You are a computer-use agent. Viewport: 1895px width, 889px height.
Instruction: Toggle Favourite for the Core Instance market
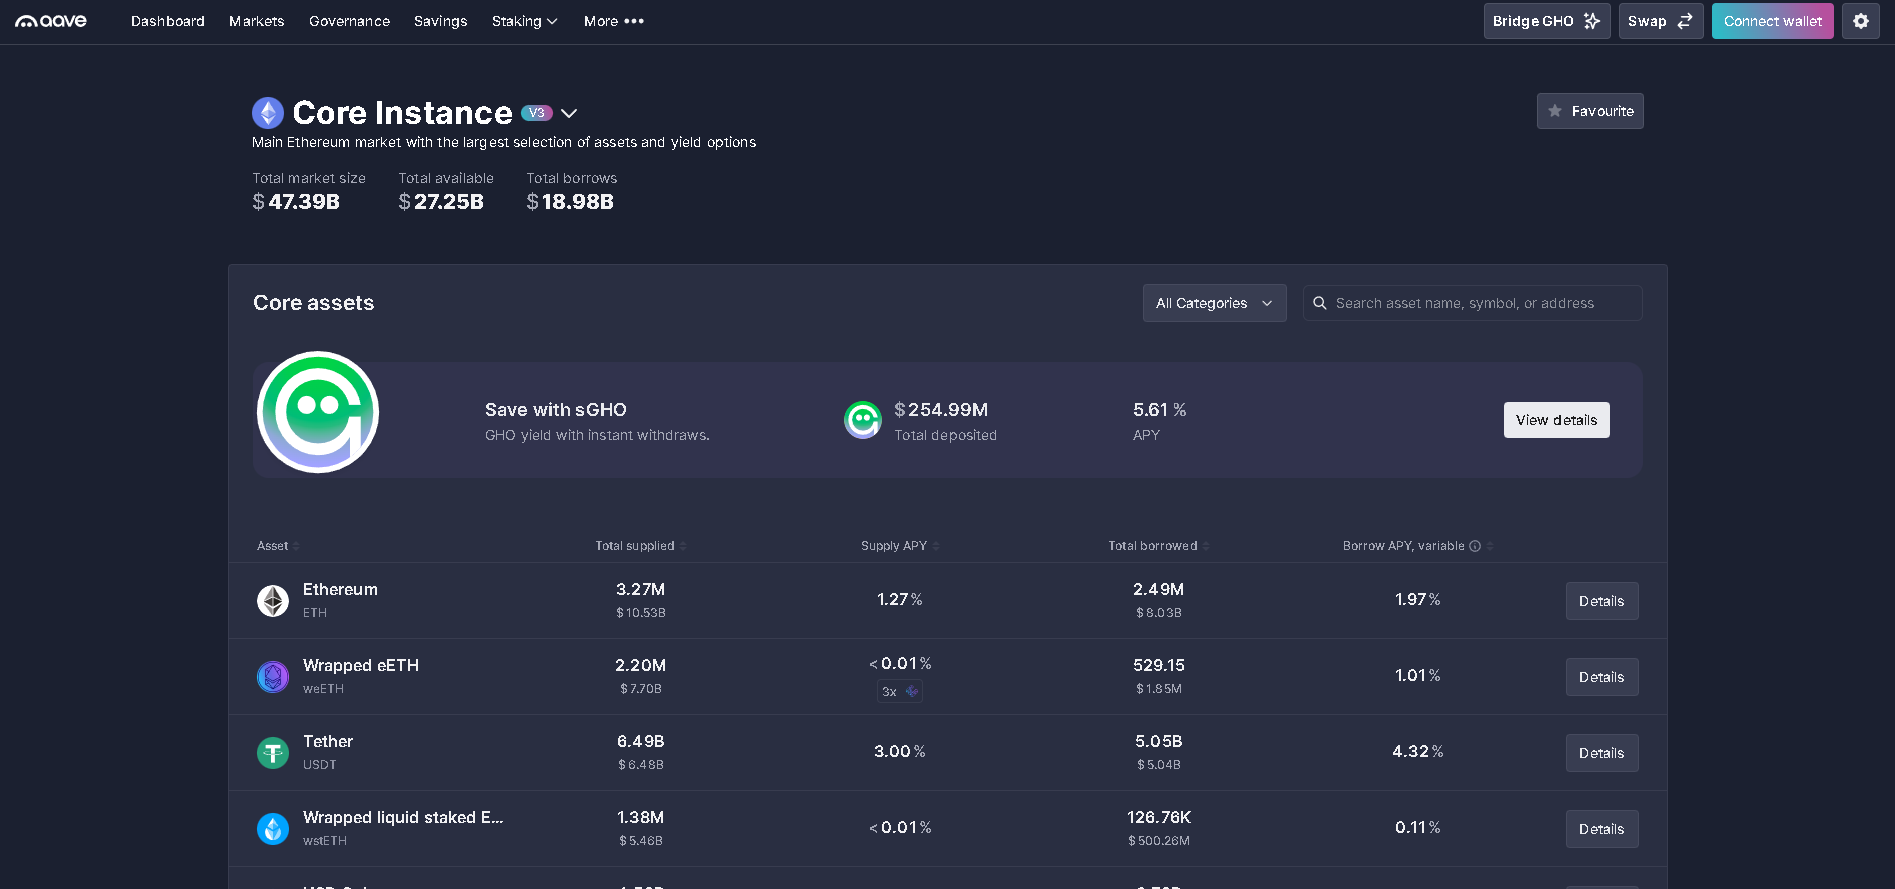pyautogui.click(x=1589, y=111)
